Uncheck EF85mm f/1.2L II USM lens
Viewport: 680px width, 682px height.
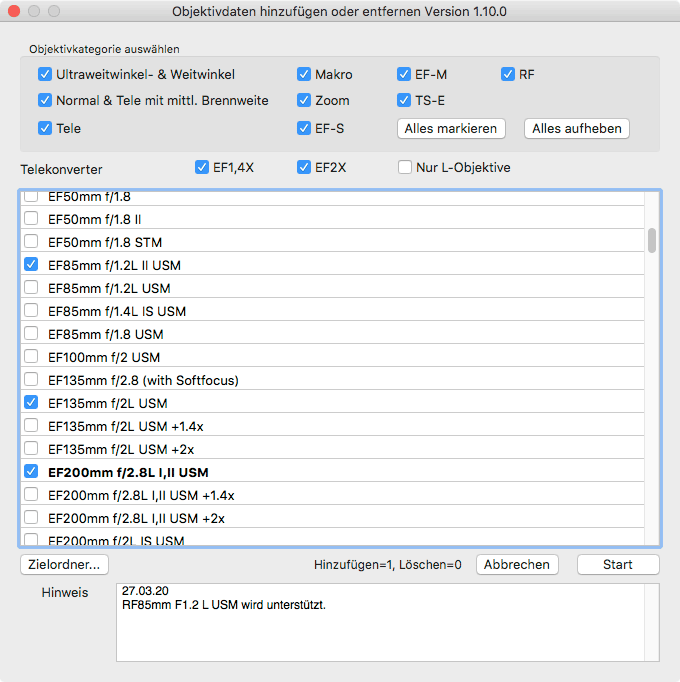pyautogui.click(x=31, y=265)
